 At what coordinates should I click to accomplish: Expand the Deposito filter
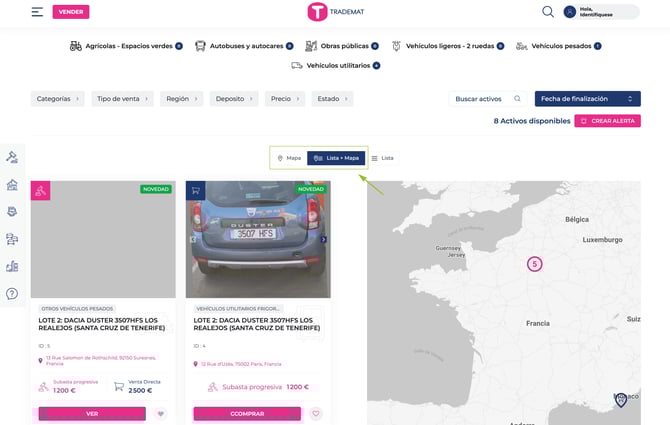pyautogui.click(x=234, y=99)
